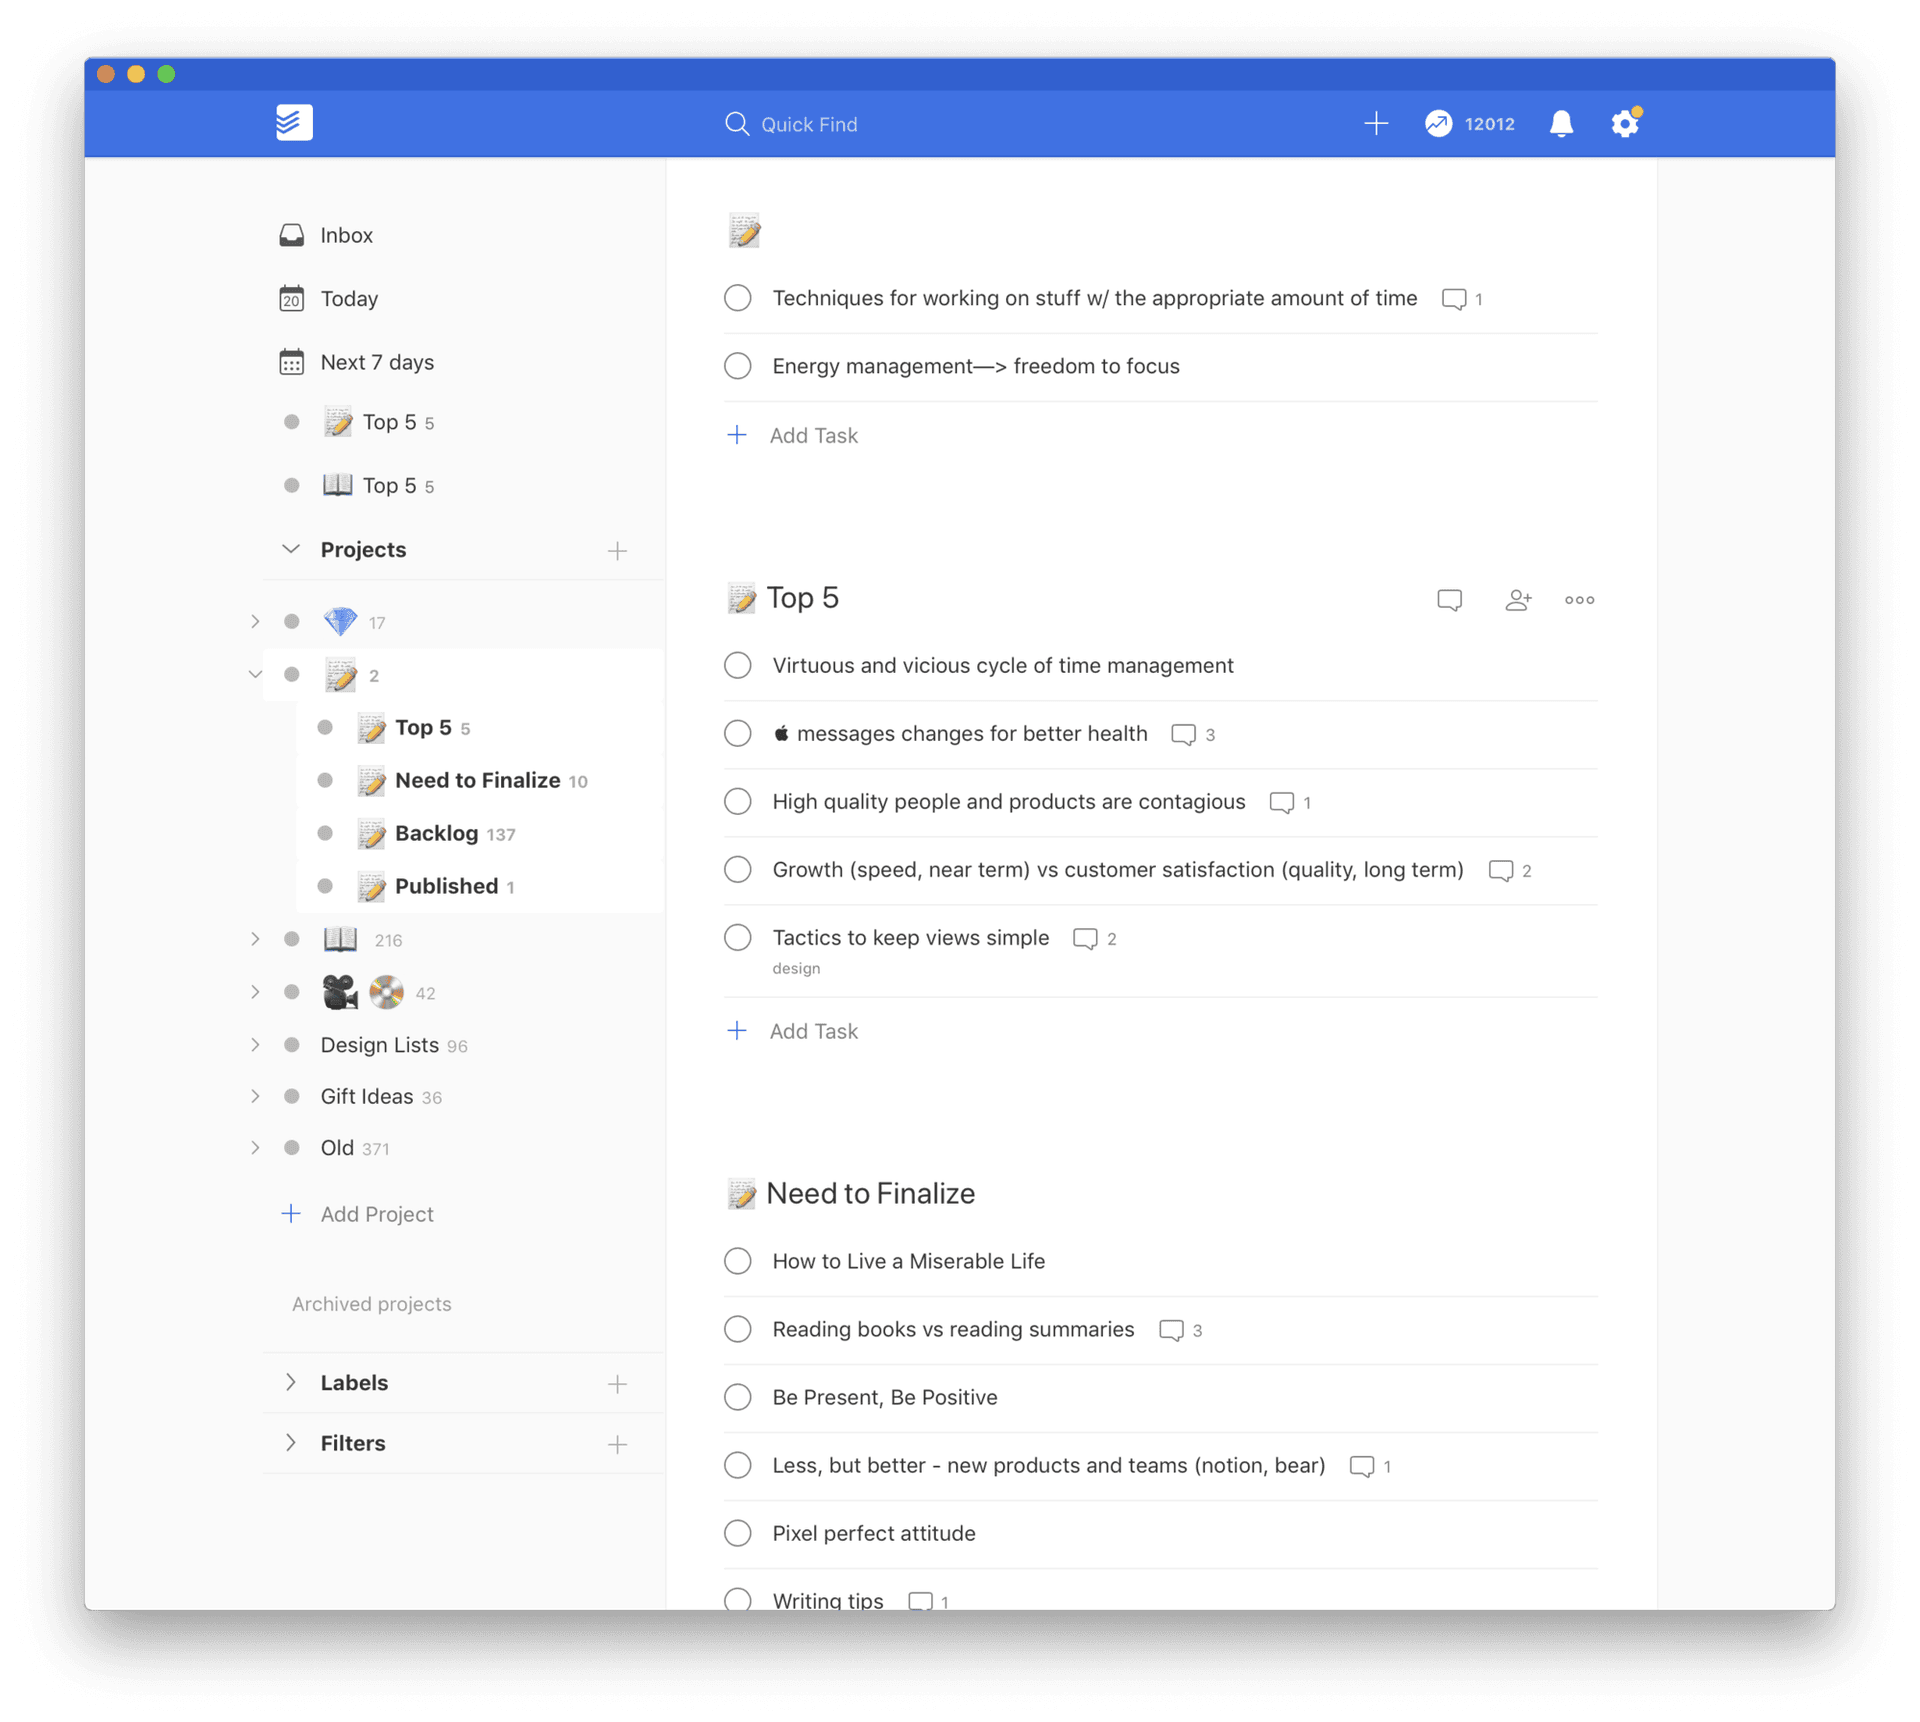
Task: Open the settings gear menu
Action: 1625,123
